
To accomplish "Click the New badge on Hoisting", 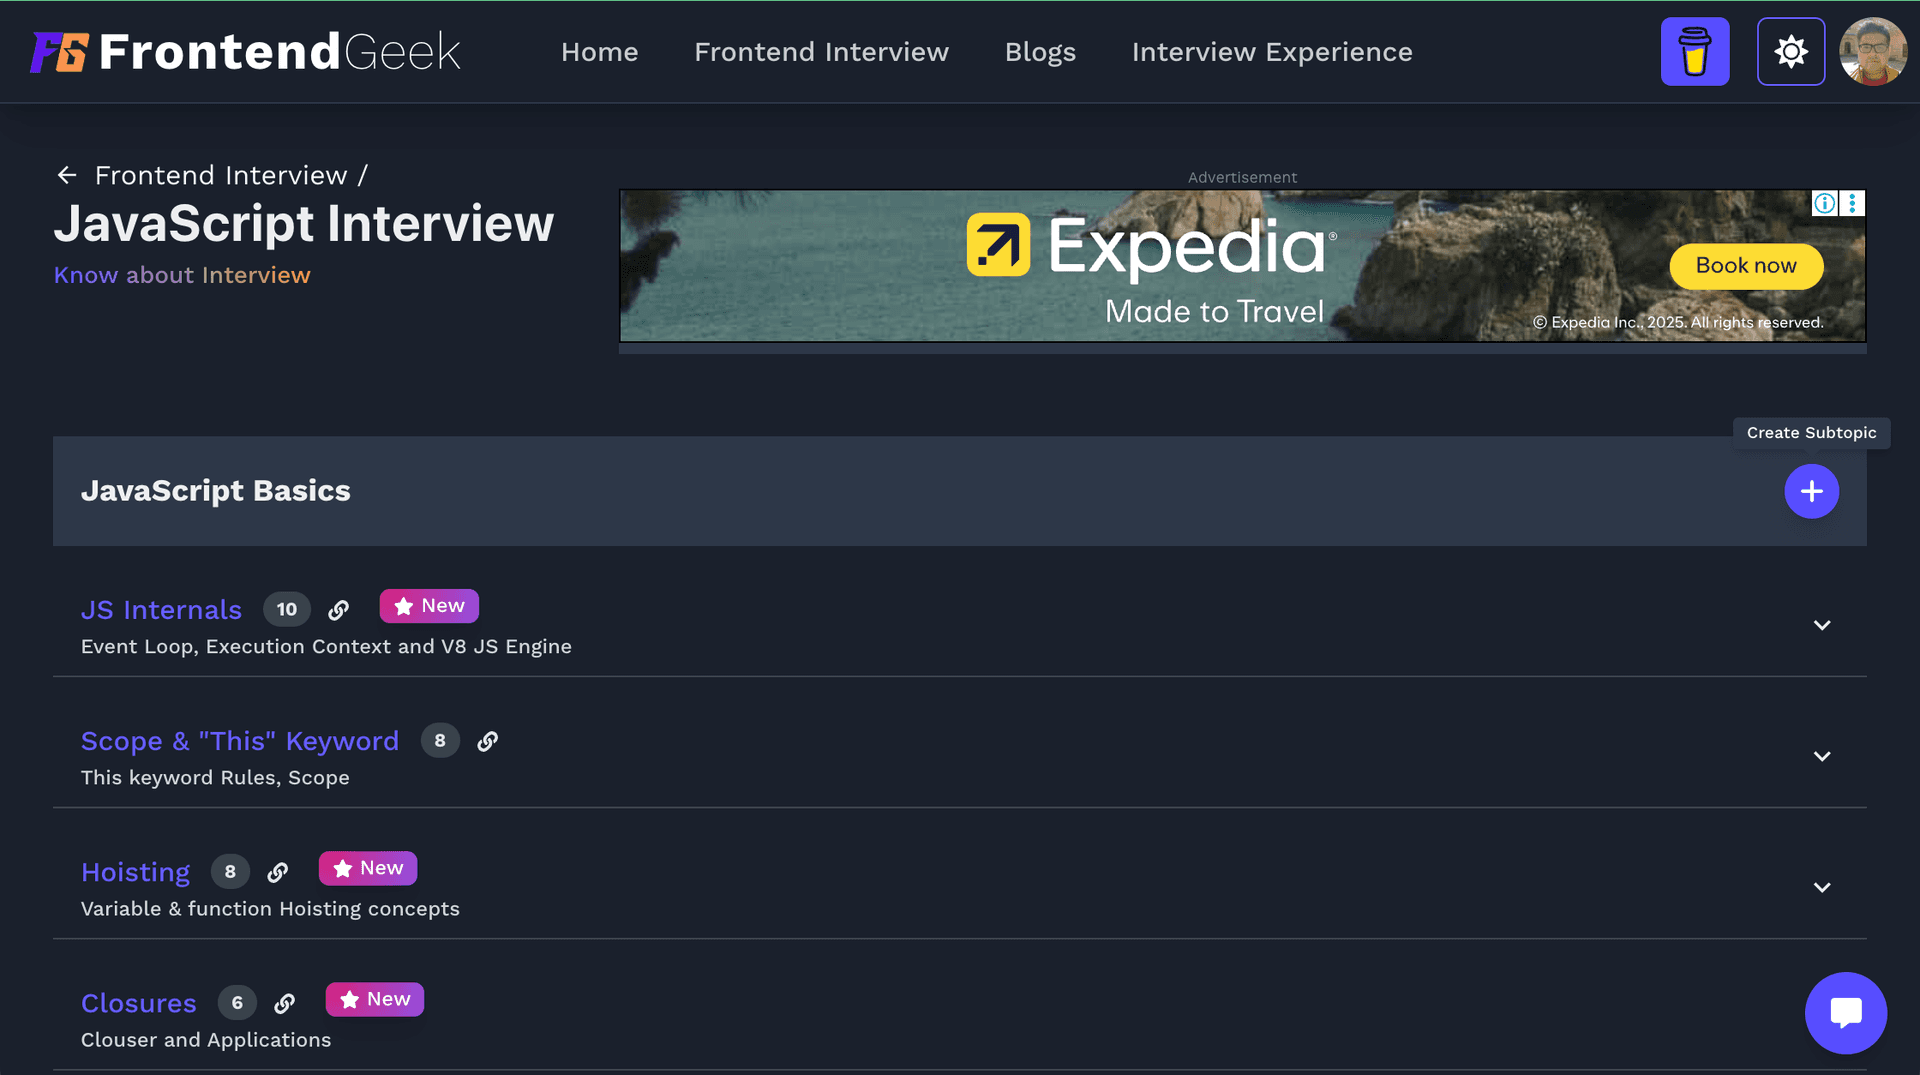I will (367, 868).
